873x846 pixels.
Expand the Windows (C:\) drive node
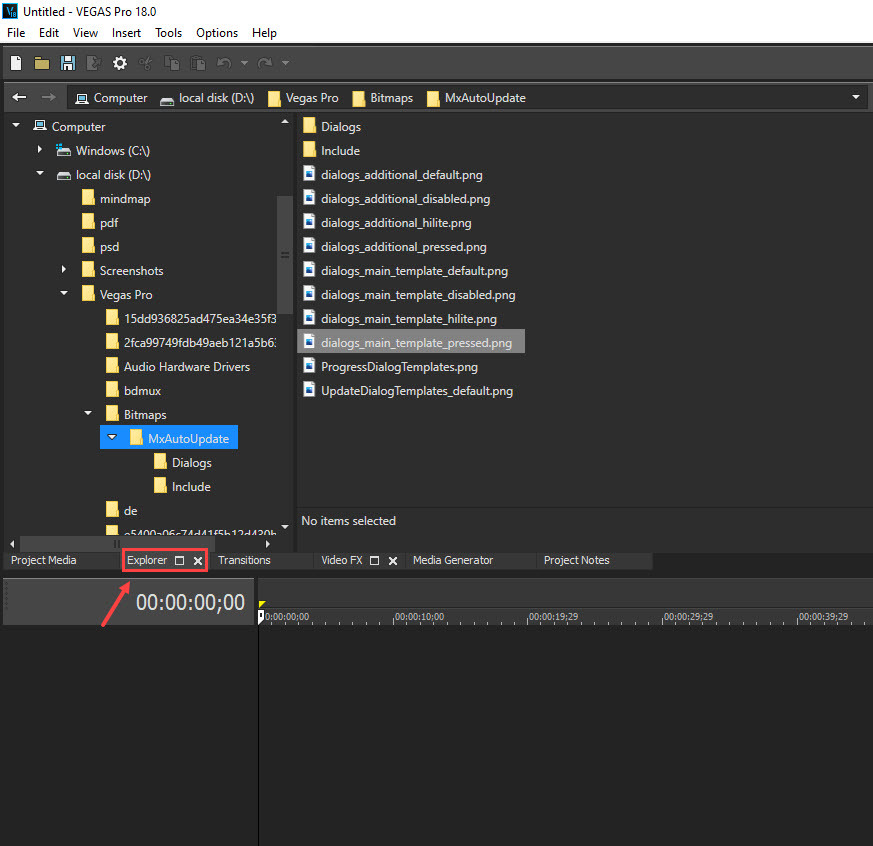click(x=40, y=149)
